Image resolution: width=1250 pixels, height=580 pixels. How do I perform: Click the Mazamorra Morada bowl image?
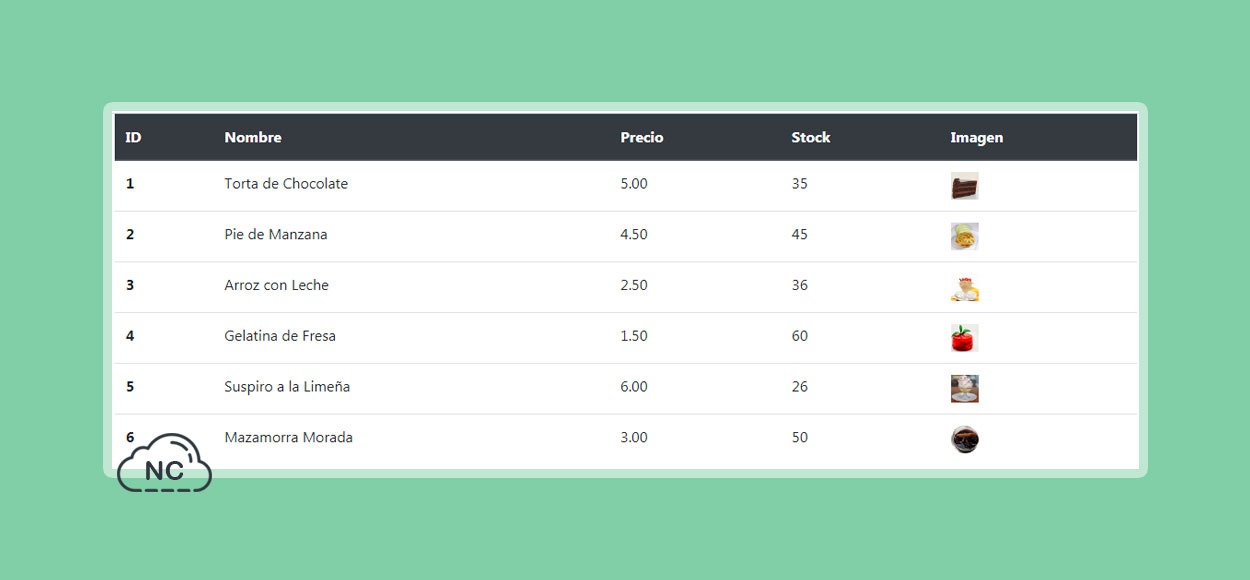point(965,440)
